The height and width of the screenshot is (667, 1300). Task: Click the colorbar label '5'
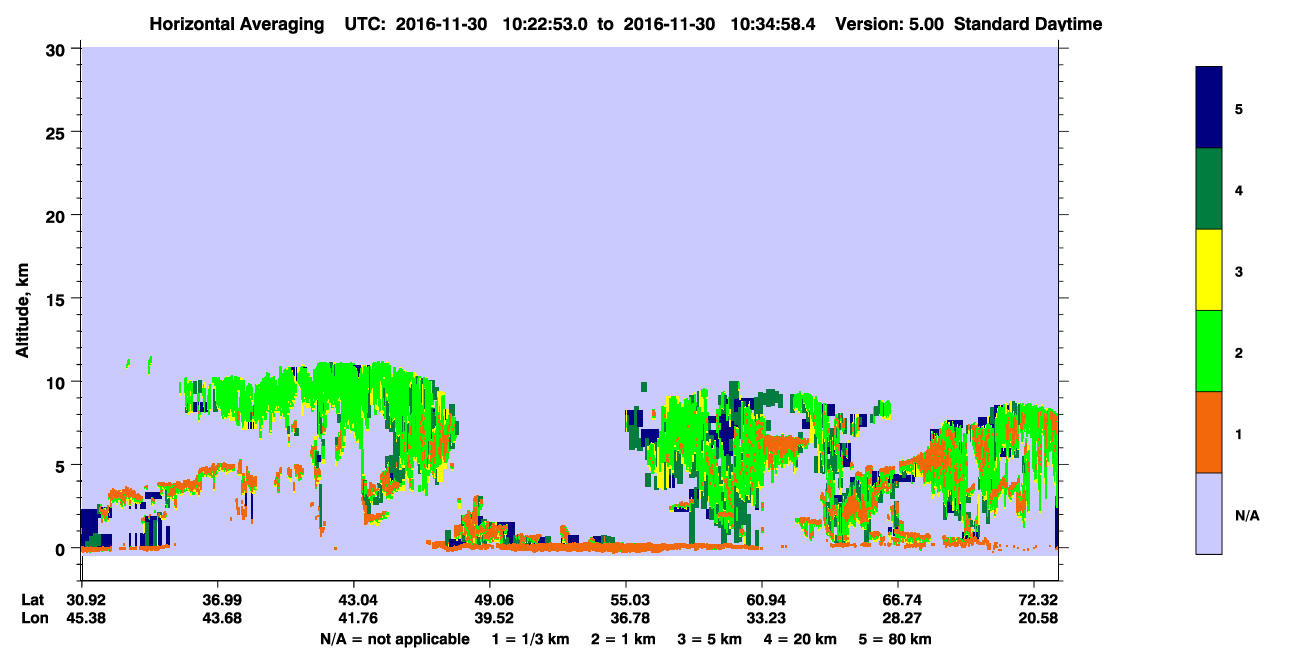tap(1239, 108)
